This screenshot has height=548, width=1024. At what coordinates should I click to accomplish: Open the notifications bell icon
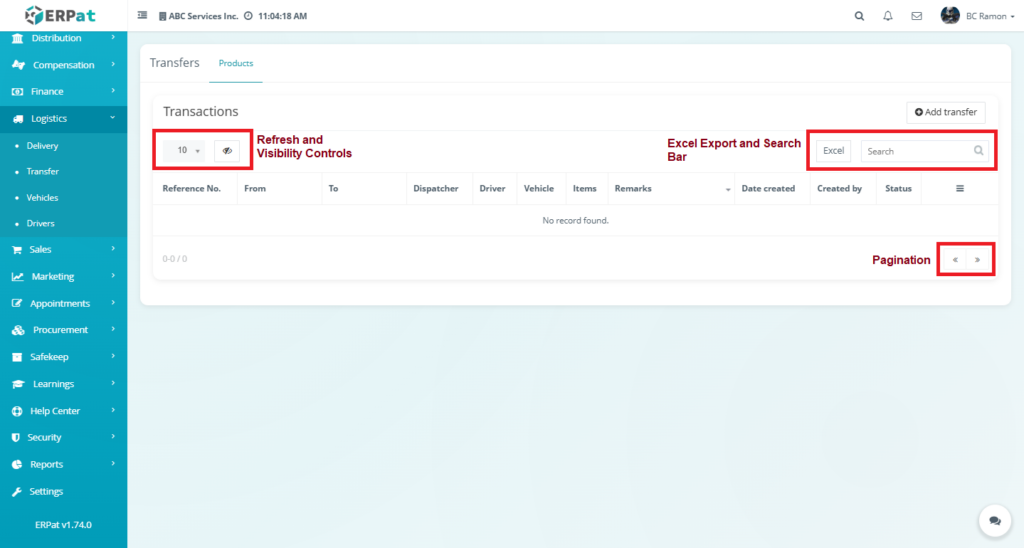pyautogui.click(x=888, y=16)
